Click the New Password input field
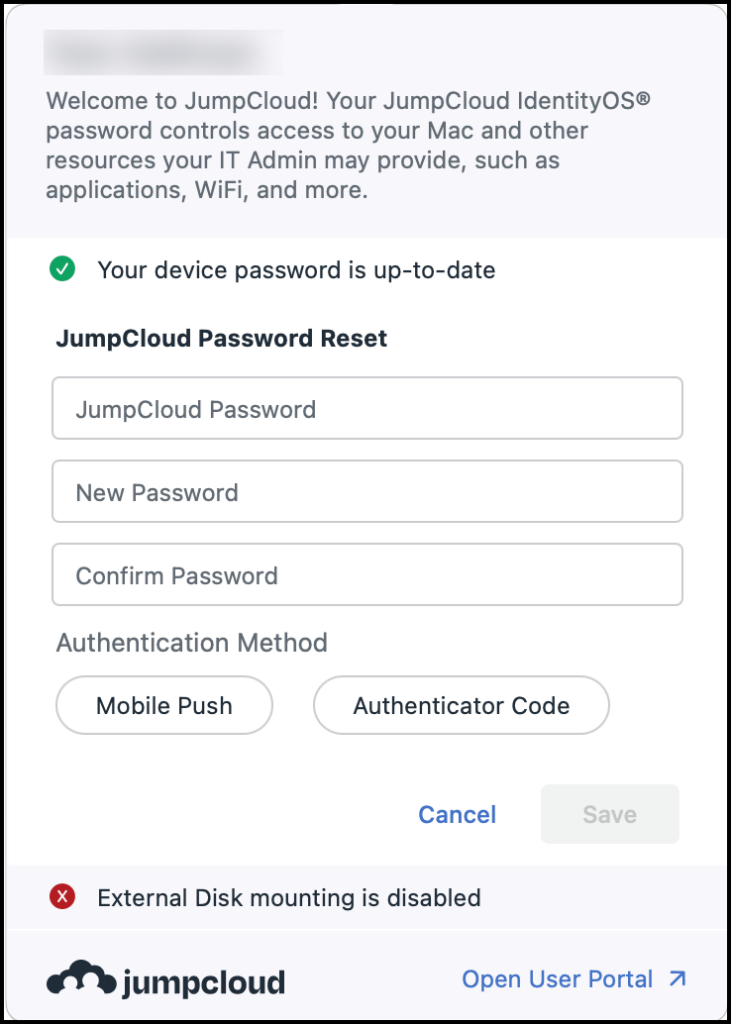Screen dimensions: 731x1024 366,491
